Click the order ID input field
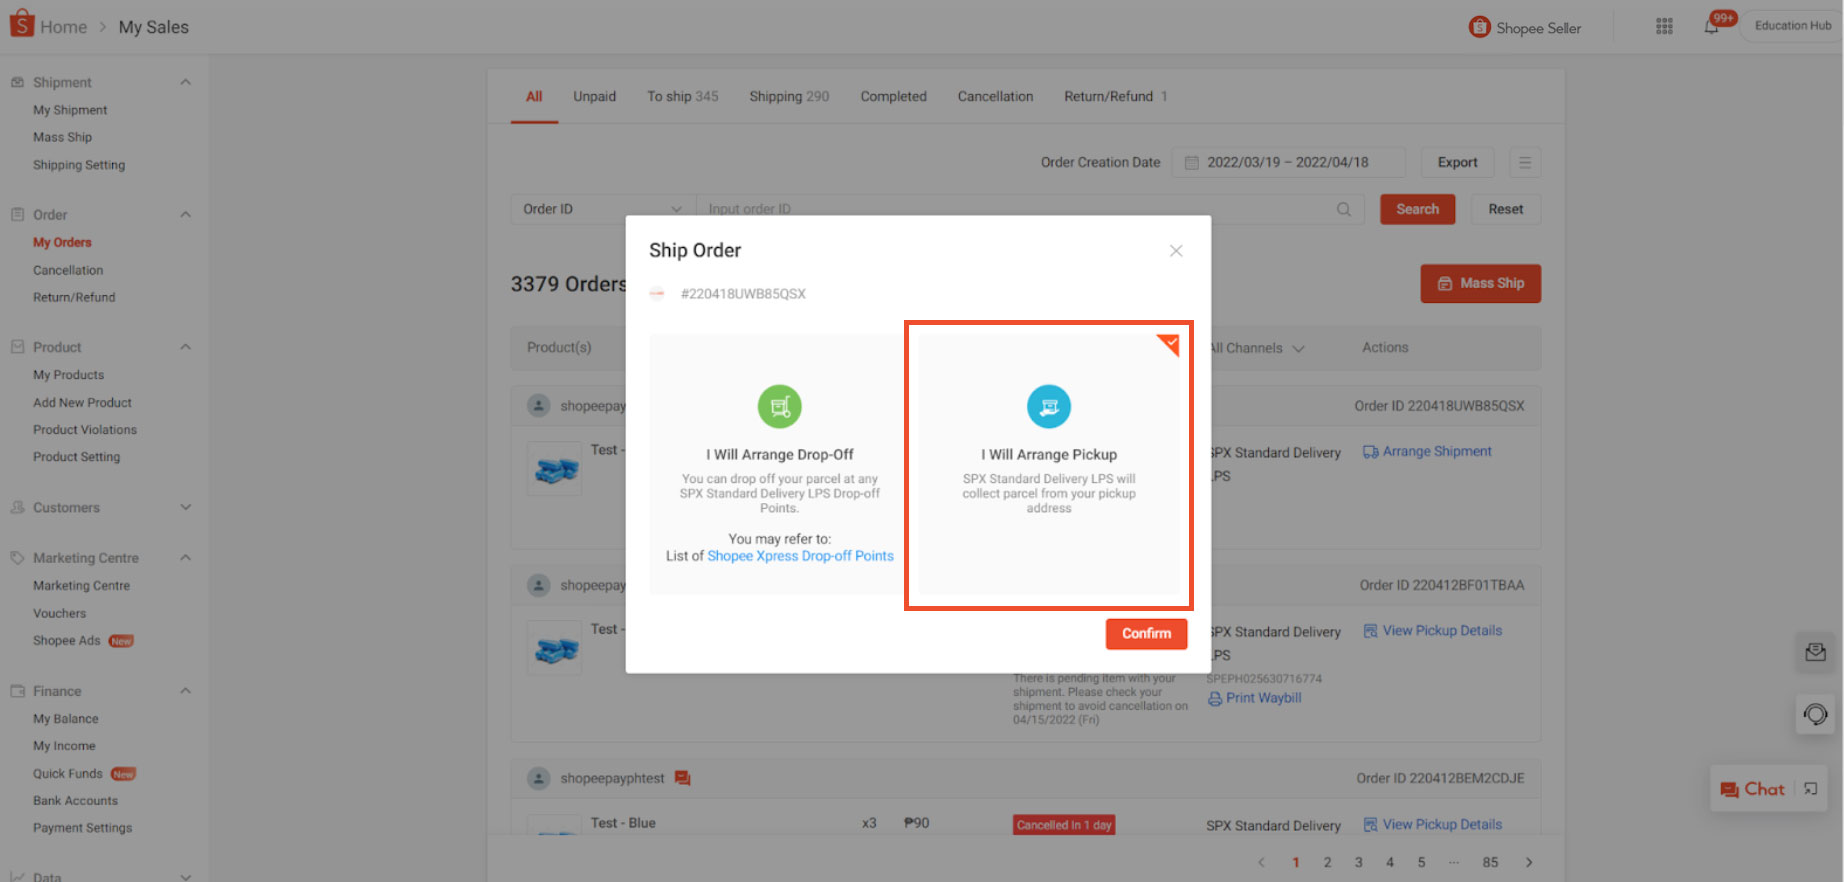This screenshot has height=882, width=1844. tap(1030, 209)
